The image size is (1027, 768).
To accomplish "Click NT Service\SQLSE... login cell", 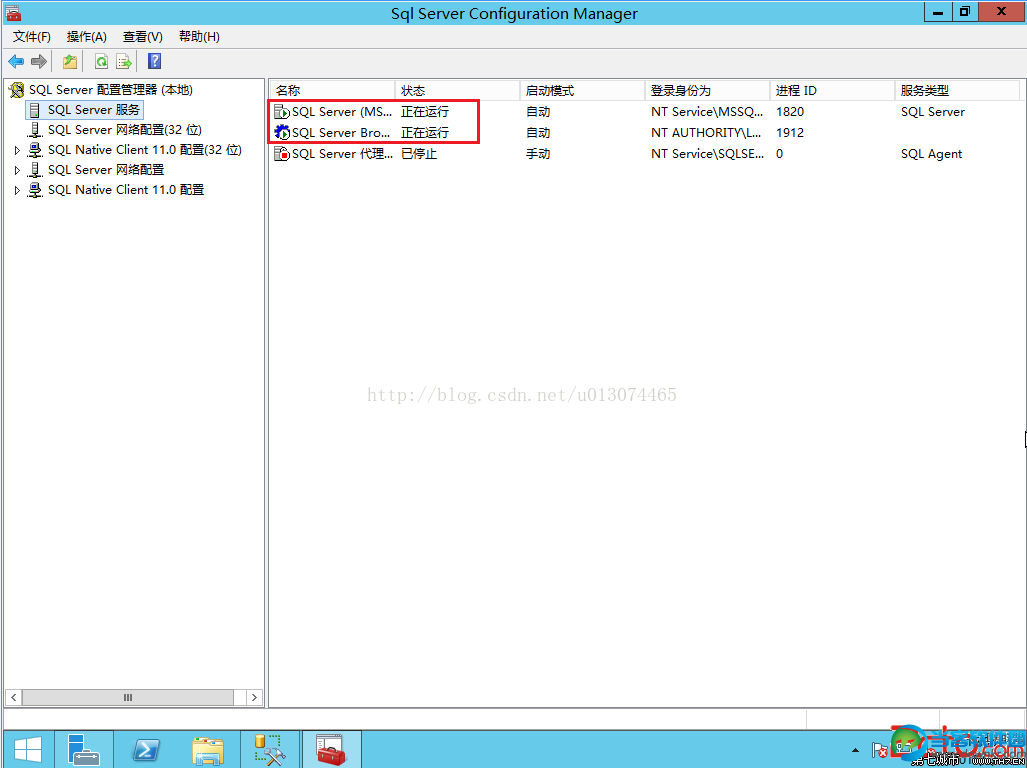I will [707, 154].
